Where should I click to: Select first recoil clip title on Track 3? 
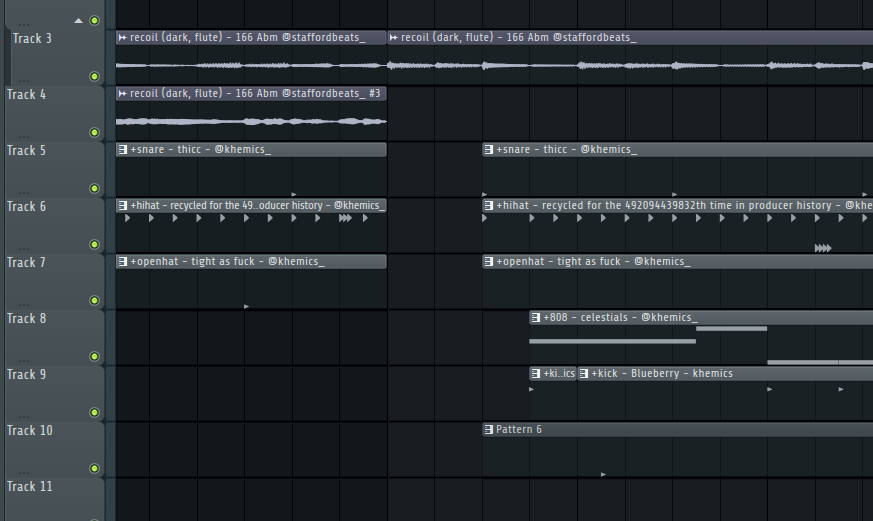(x=248, y=37)
